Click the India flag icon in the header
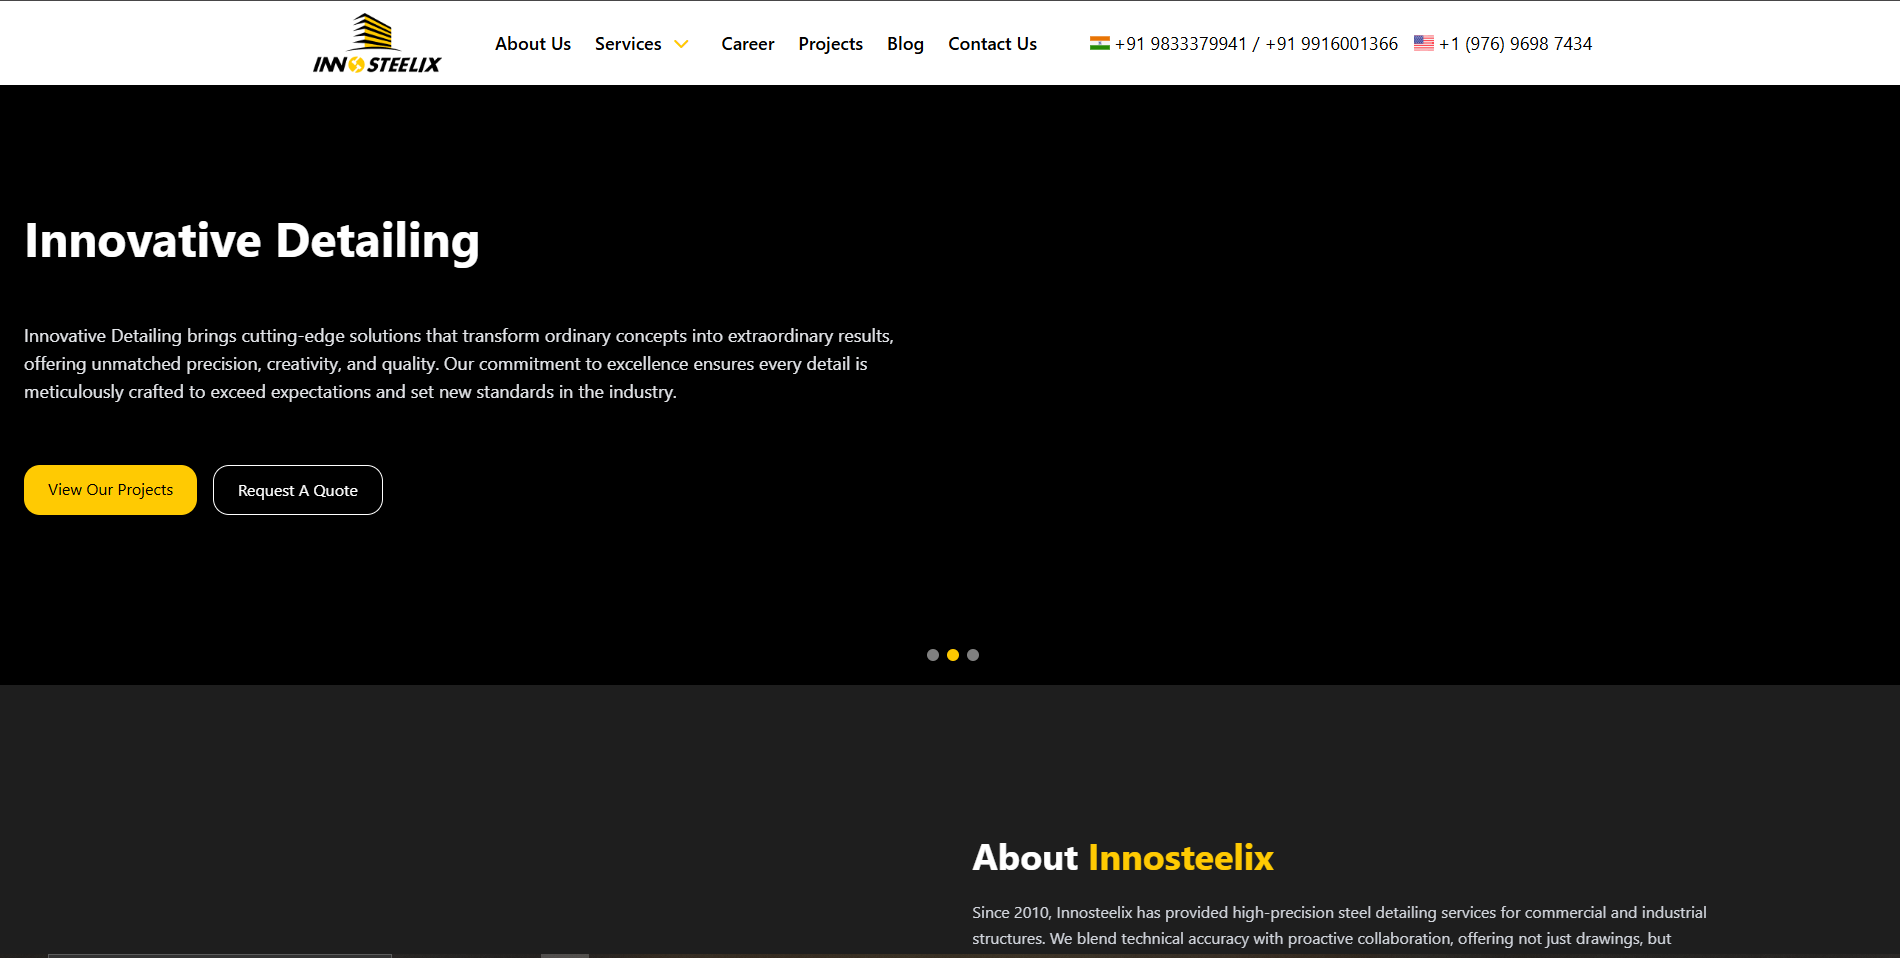The height and width of the screenshot is (958, 1900). pyautogui.click(x=1099, y=42)
